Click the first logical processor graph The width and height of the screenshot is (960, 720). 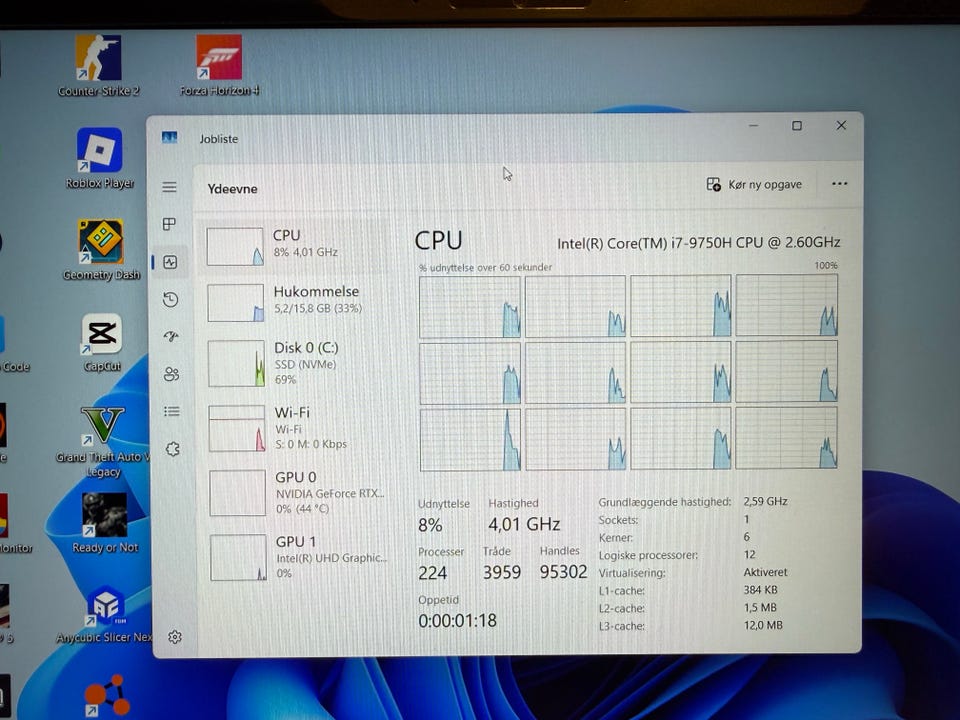[x=470, y=307]
